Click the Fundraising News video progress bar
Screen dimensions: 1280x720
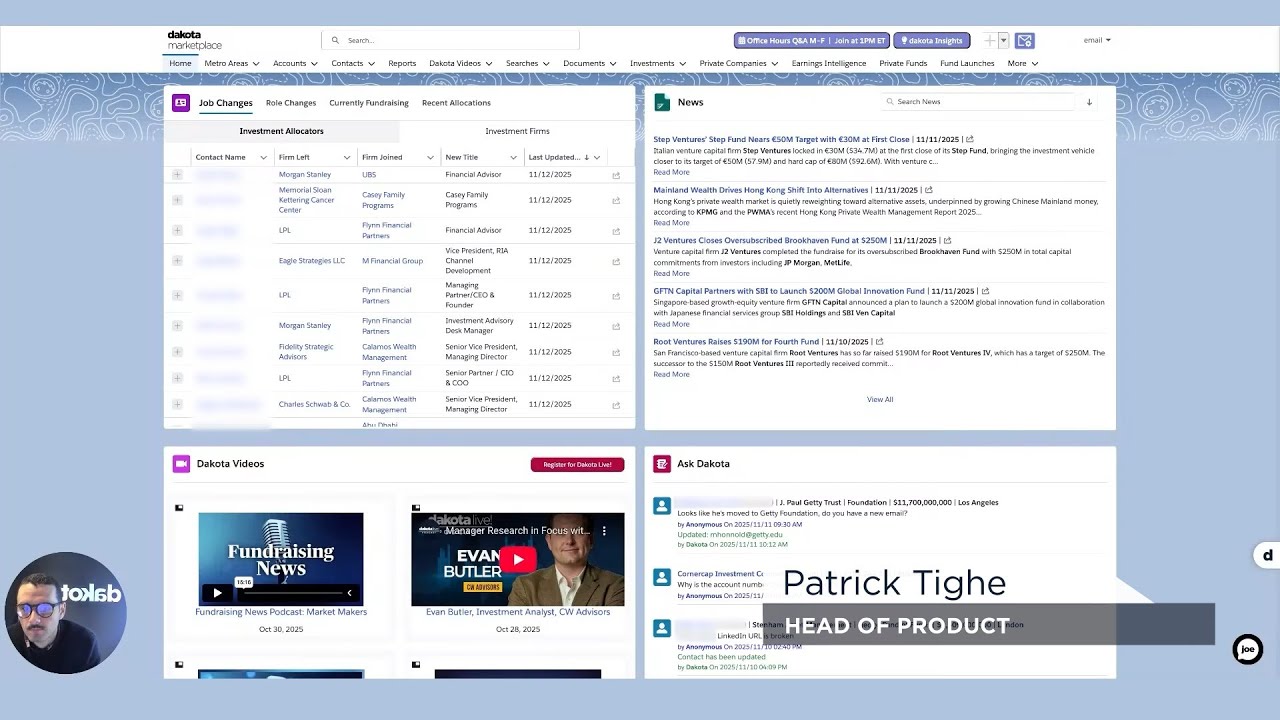[x=293, y=593]
